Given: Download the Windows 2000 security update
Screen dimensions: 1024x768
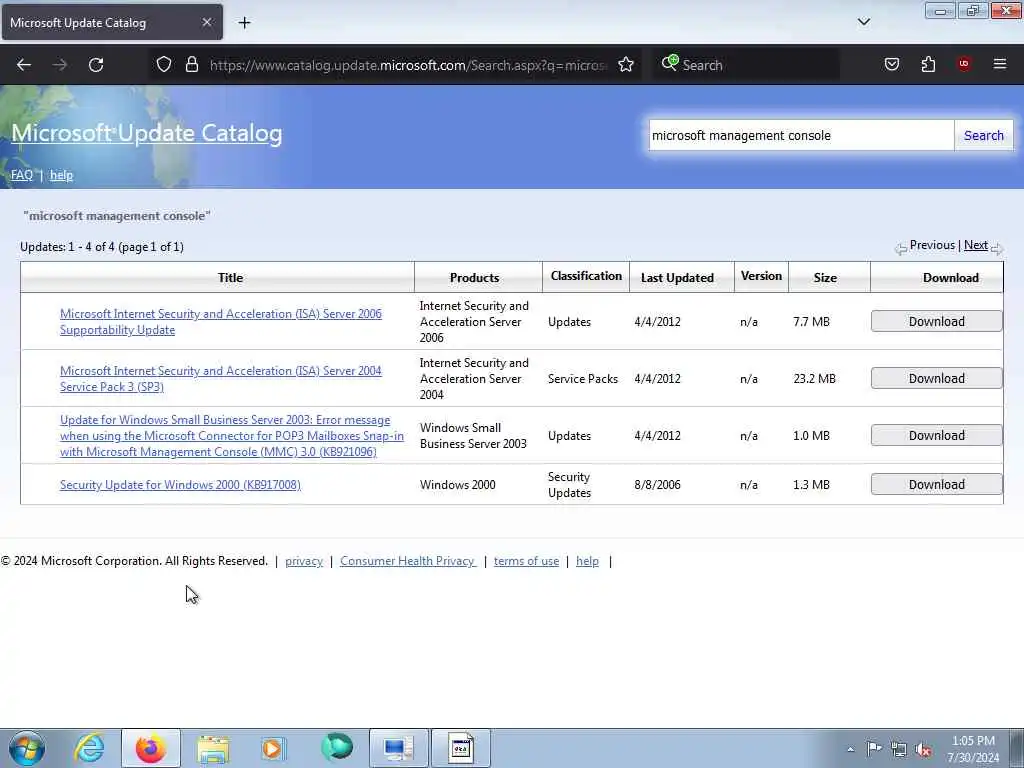Looking at the screenshot, I should 936,485.
